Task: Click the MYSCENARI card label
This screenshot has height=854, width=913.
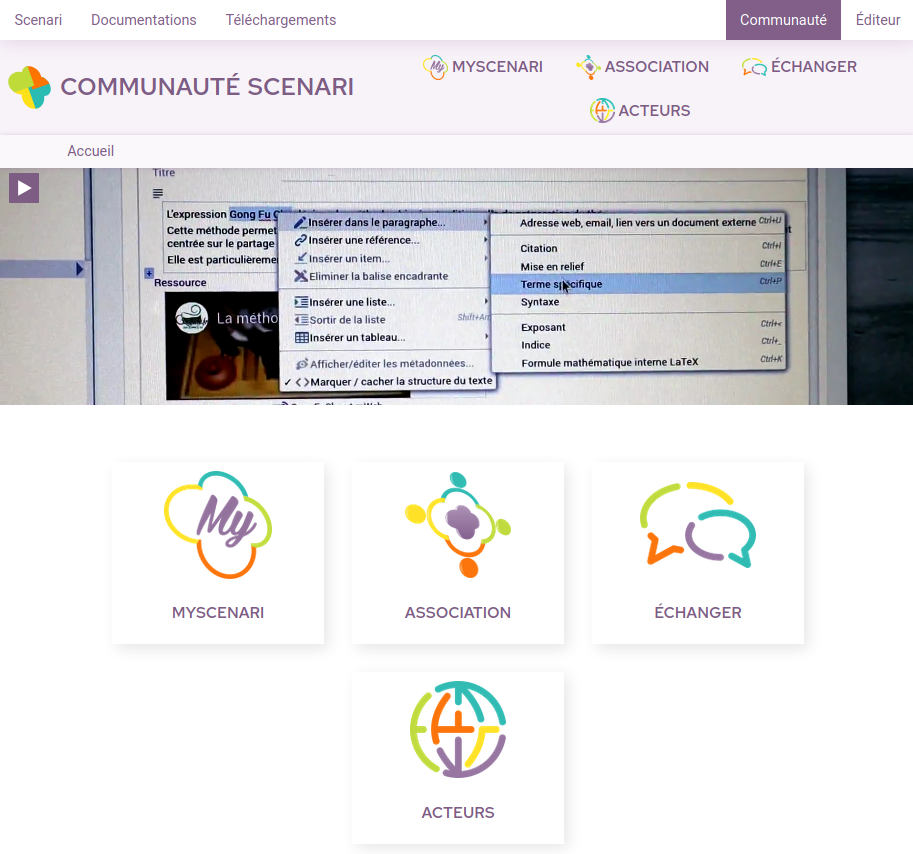Action: pyautogui.click(x=218, y=612)
